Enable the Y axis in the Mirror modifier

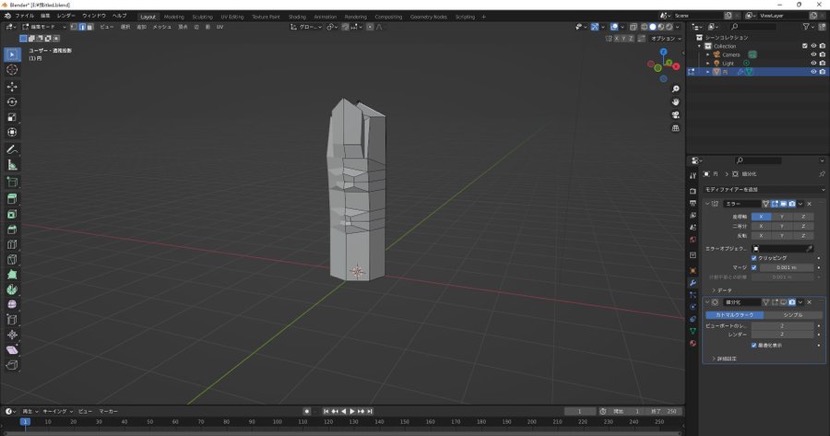pyautogui.click(x=783, y=216)
